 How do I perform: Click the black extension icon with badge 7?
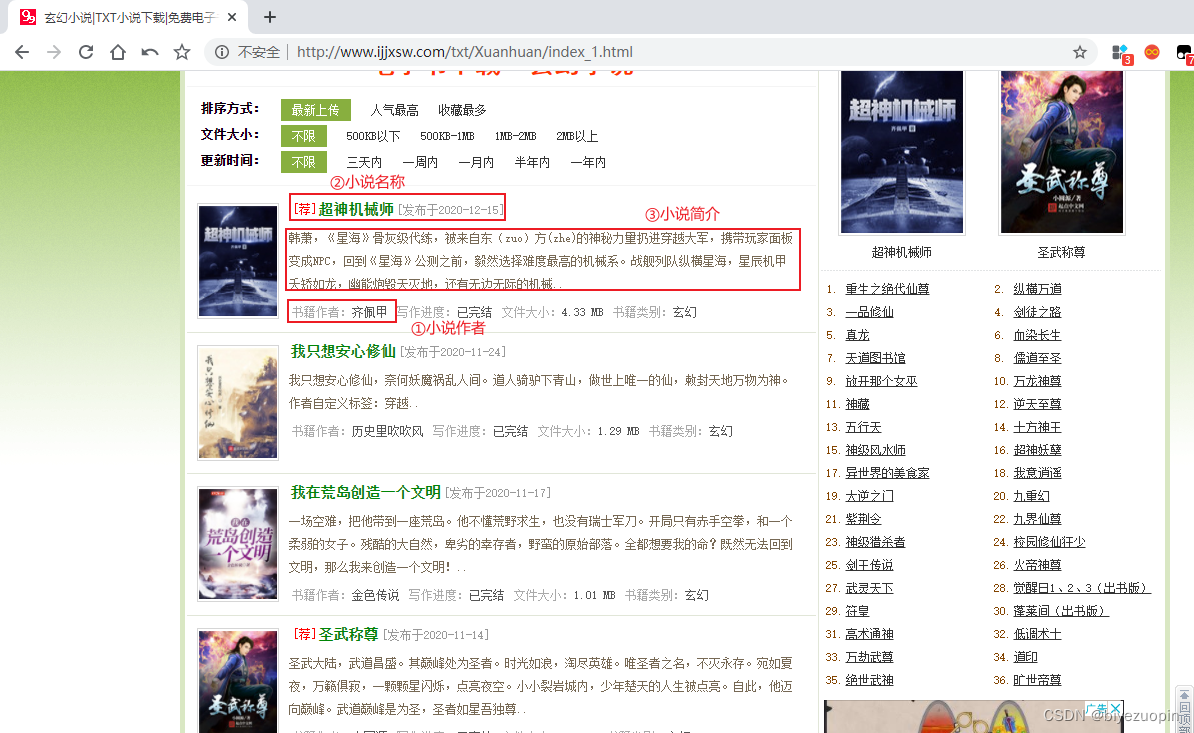(1183, 51)
